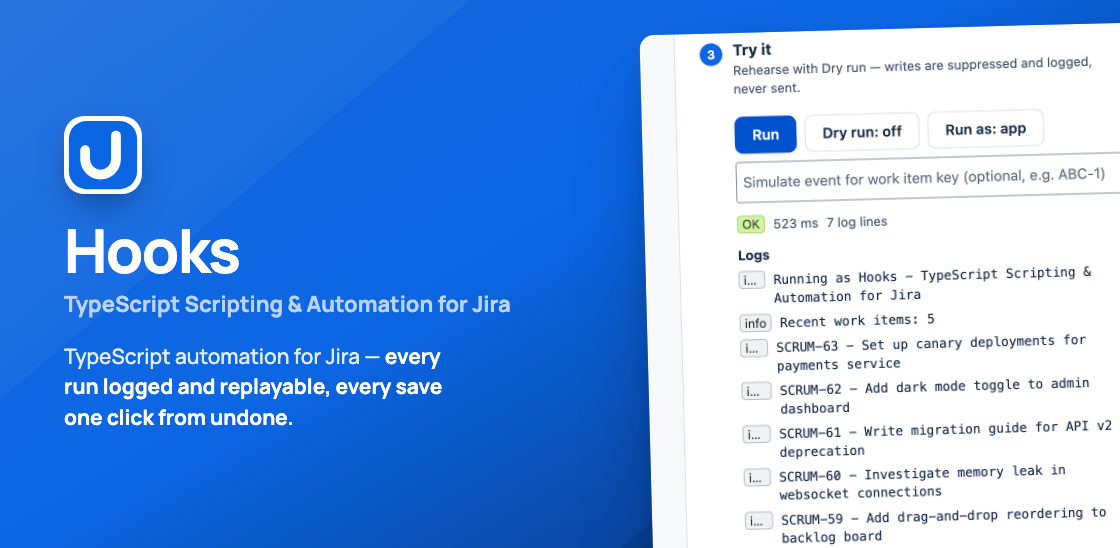This screenshot has width=1120, height=548.
Task: Click the info badge beside Recent work items
Action: click(x=756, y=324)
